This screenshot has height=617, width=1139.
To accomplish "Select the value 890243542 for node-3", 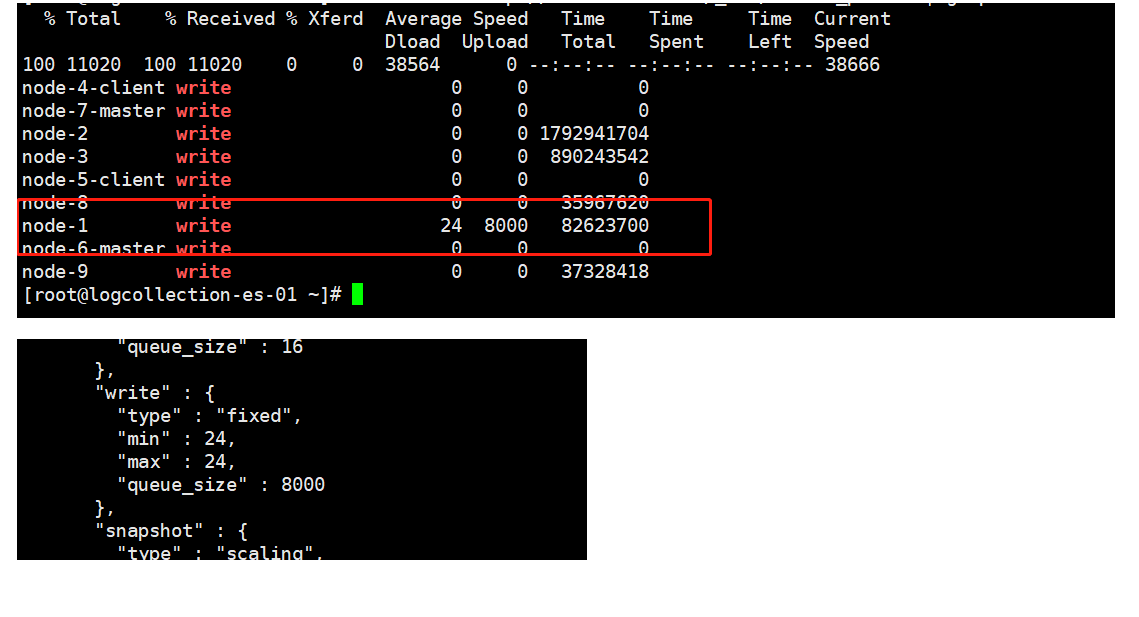I will 599,157.
